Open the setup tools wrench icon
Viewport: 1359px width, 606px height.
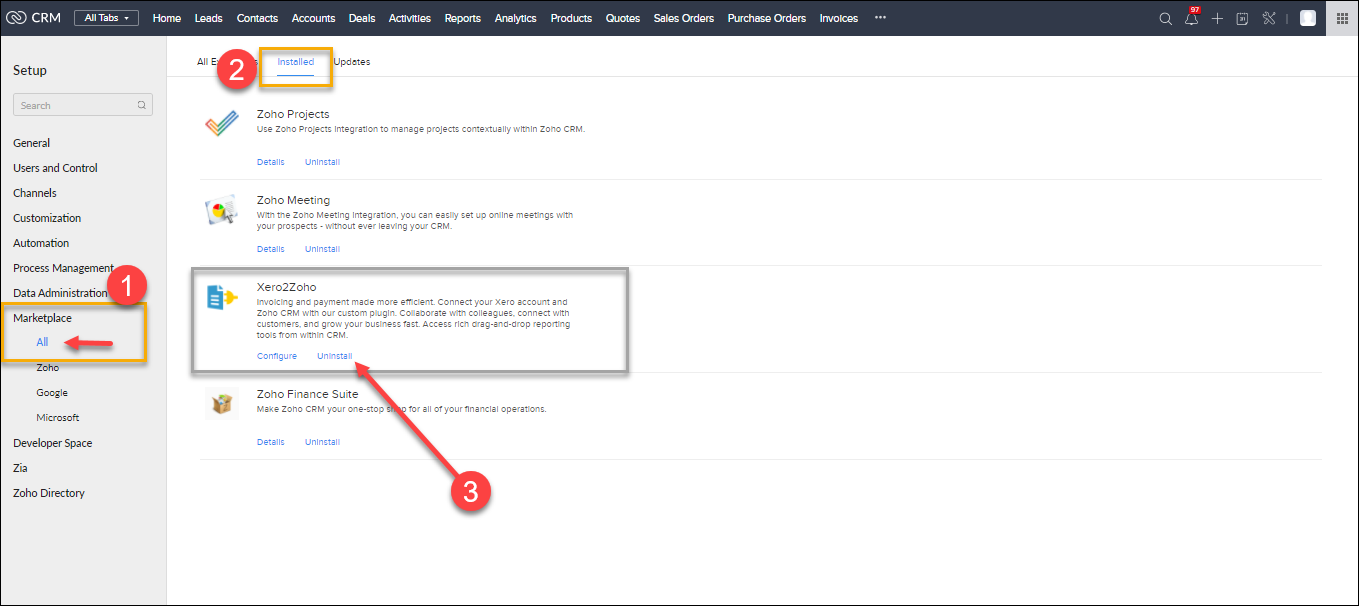1269,18
